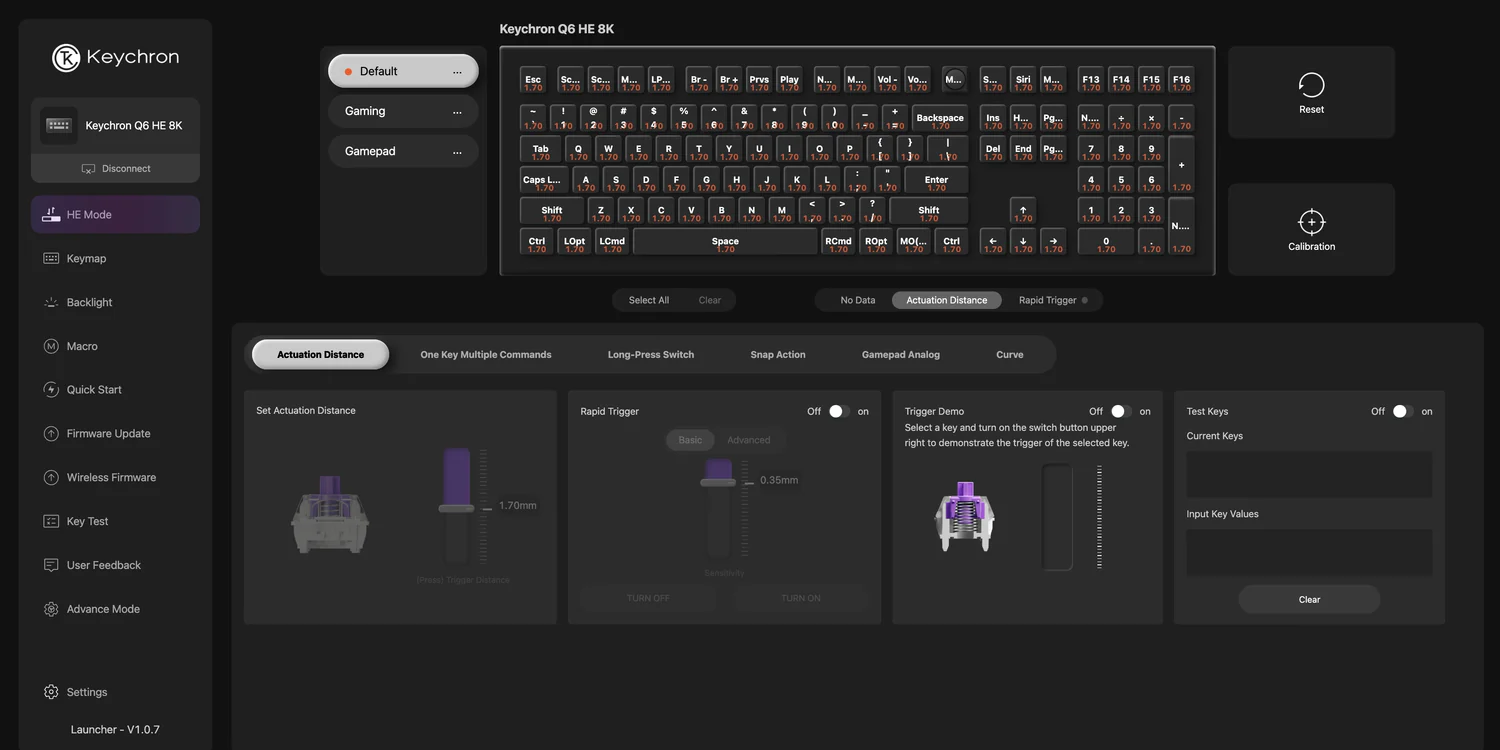Show Actuation Distance values on keyboard view

[947, 300]
